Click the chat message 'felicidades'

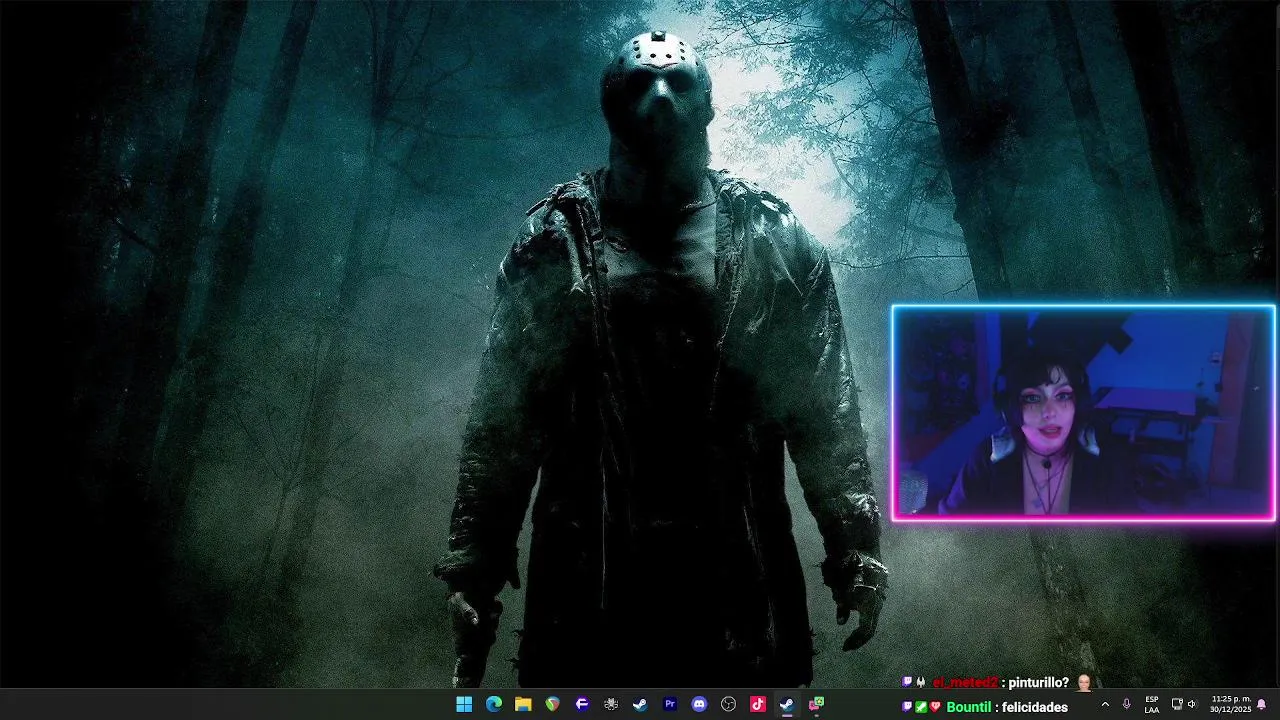[x=1037, y=707]
